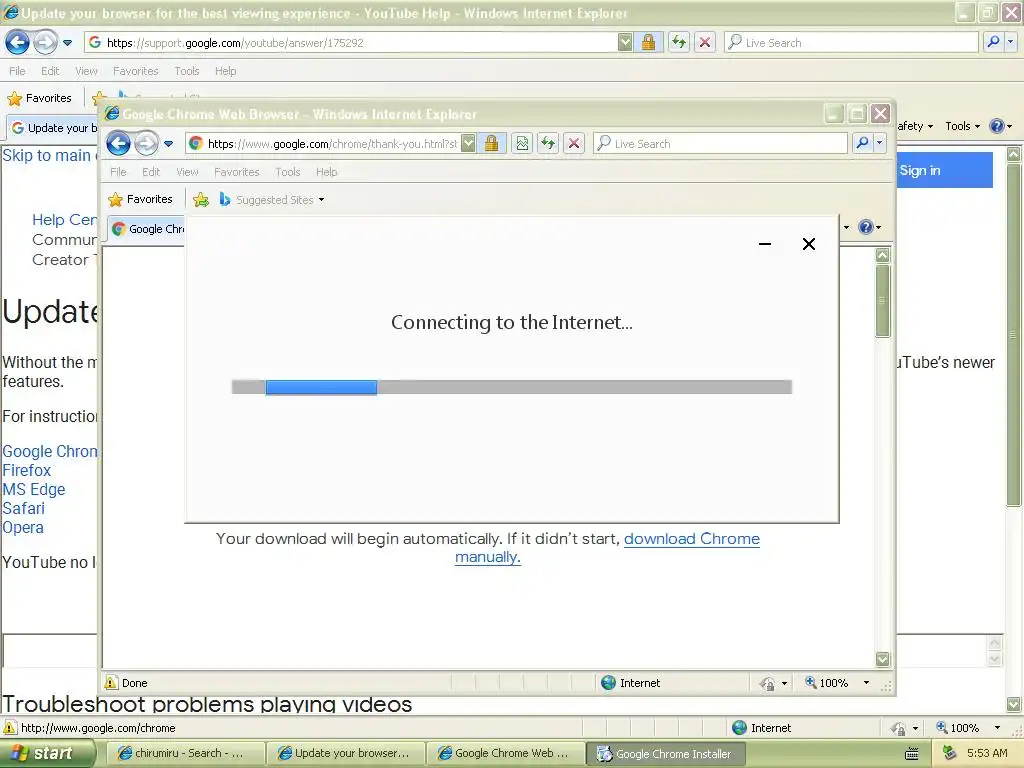Click Help question-mark icon in Chrome window toolbar

click(866, 227)
